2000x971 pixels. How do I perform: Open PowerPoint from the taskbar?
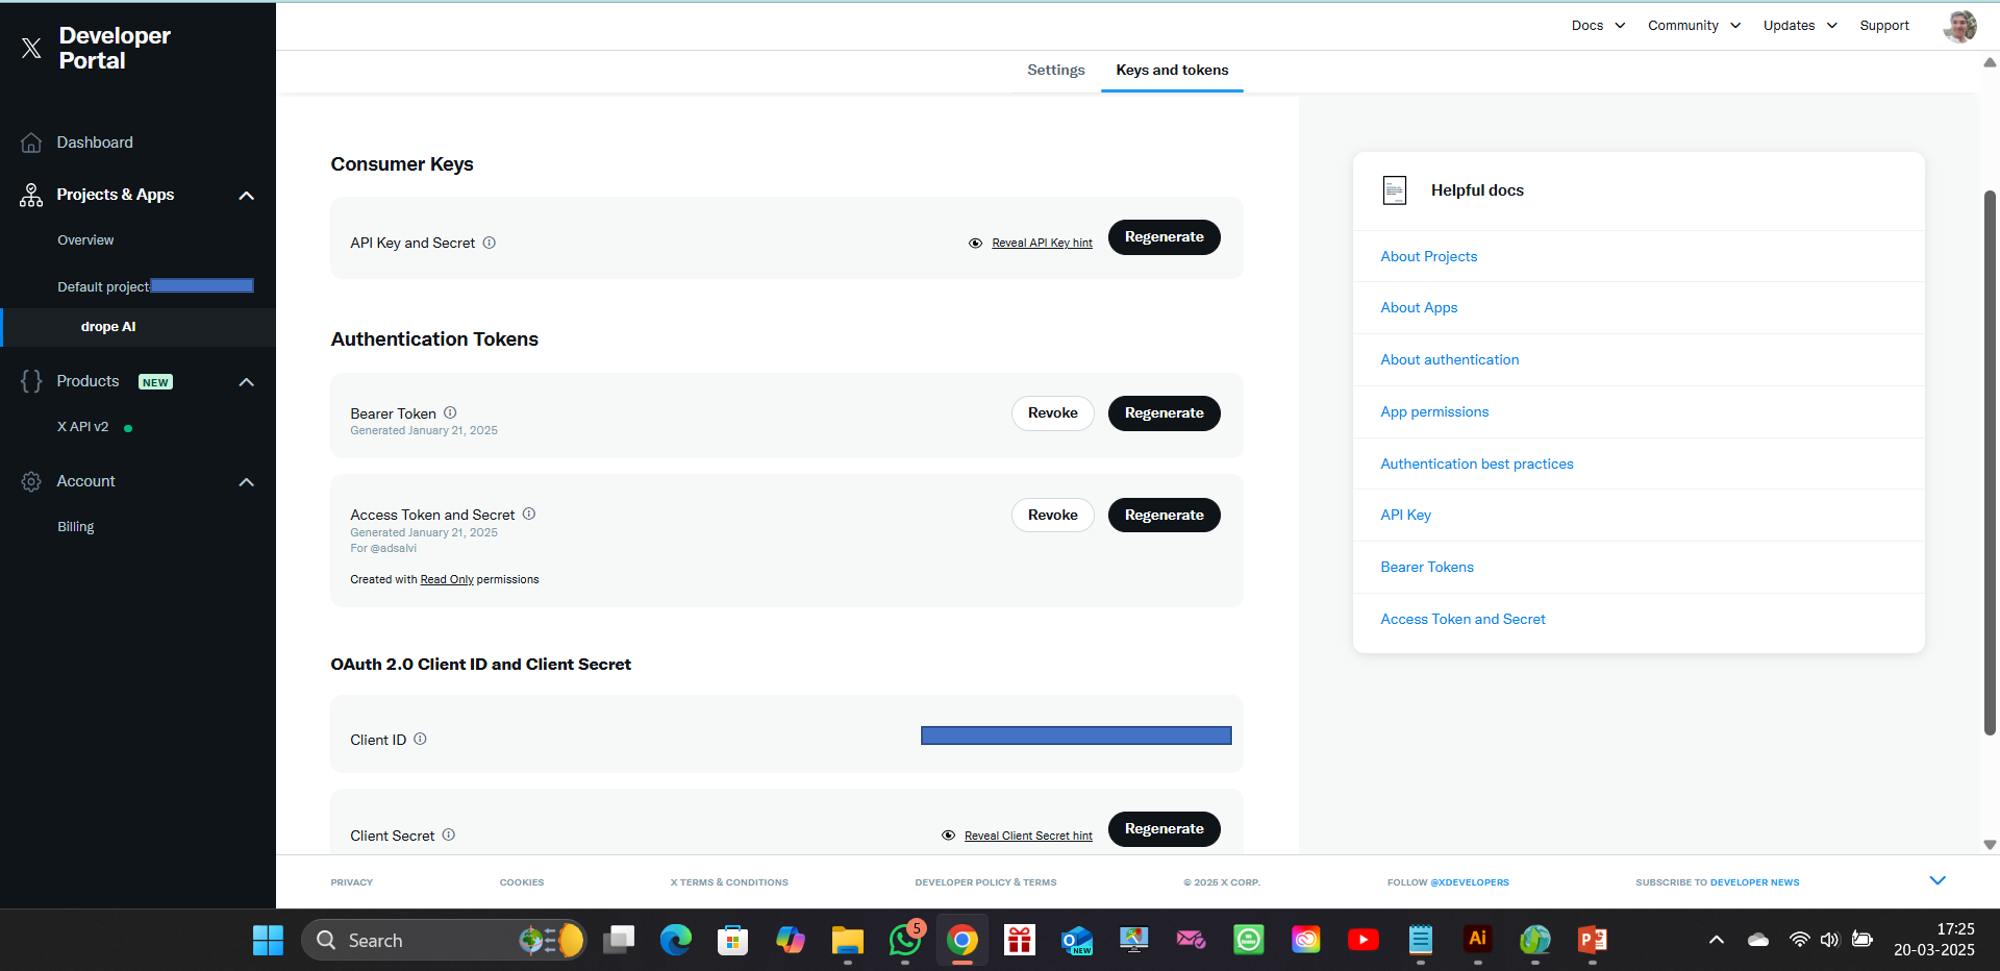pos(1592,940)
